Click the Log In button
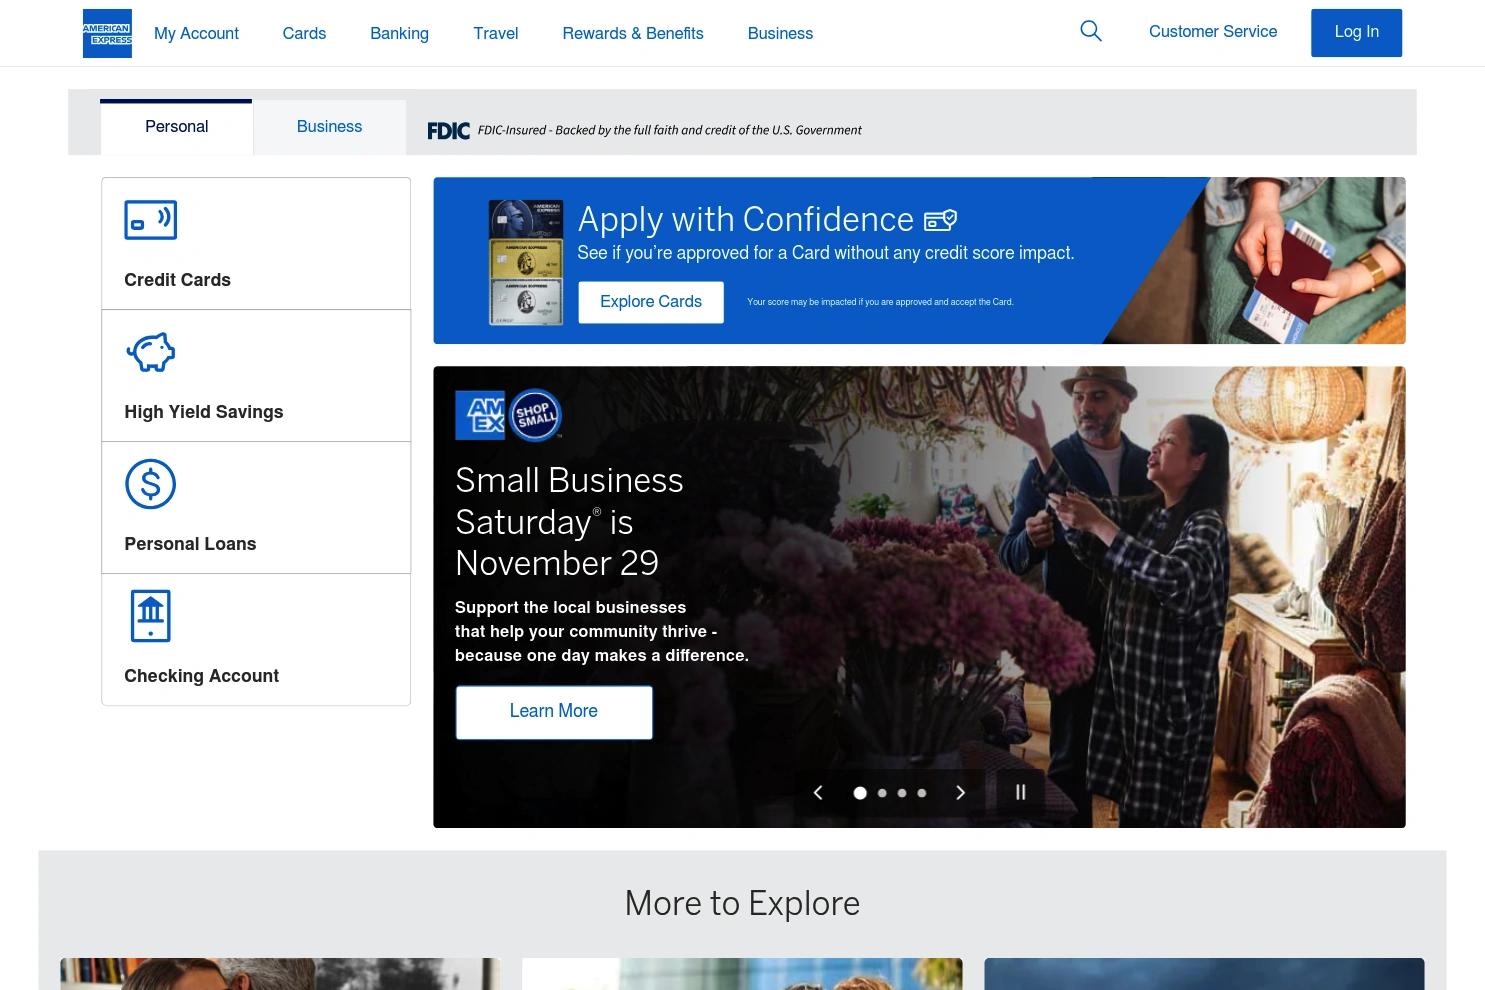Image resolution: width=1485 pixels, height=990 pixels. click(x=1357, y=32)
